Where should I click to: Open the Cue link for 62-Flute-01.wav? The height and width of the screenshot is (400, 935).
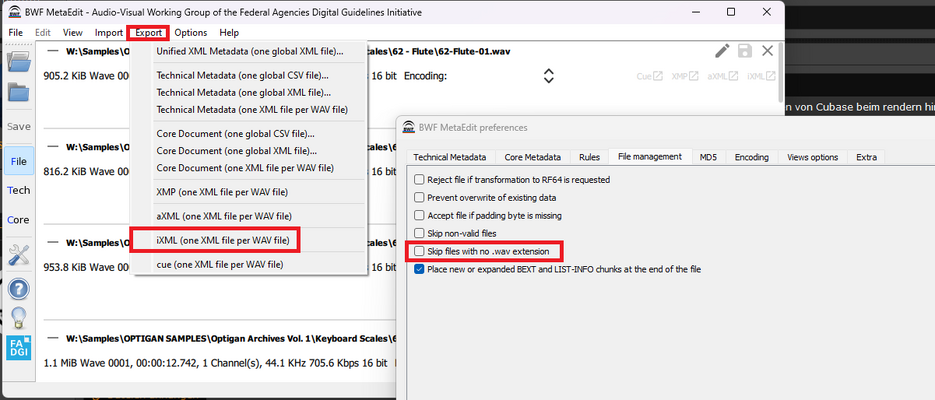click(649, 76)
